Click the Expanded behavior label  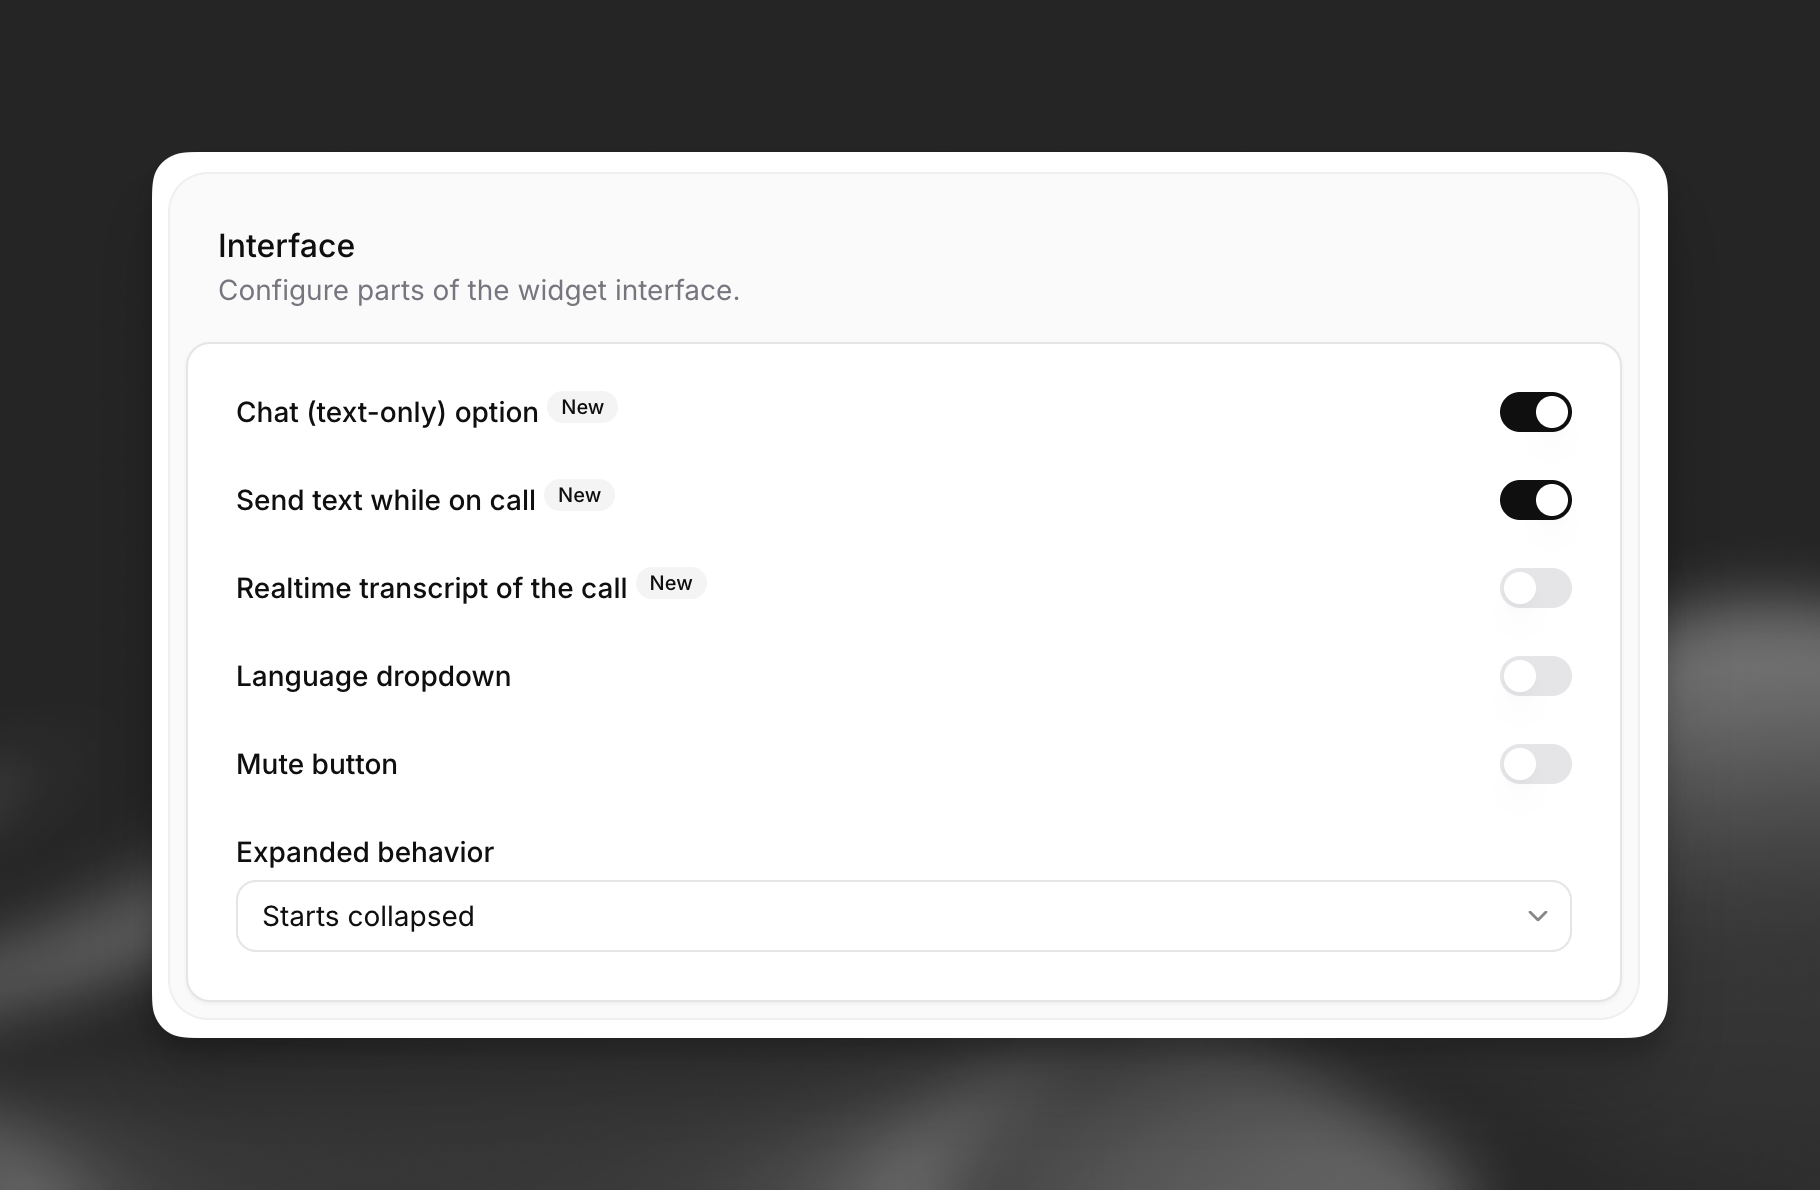pyautogui.click(x=364, y=852)
